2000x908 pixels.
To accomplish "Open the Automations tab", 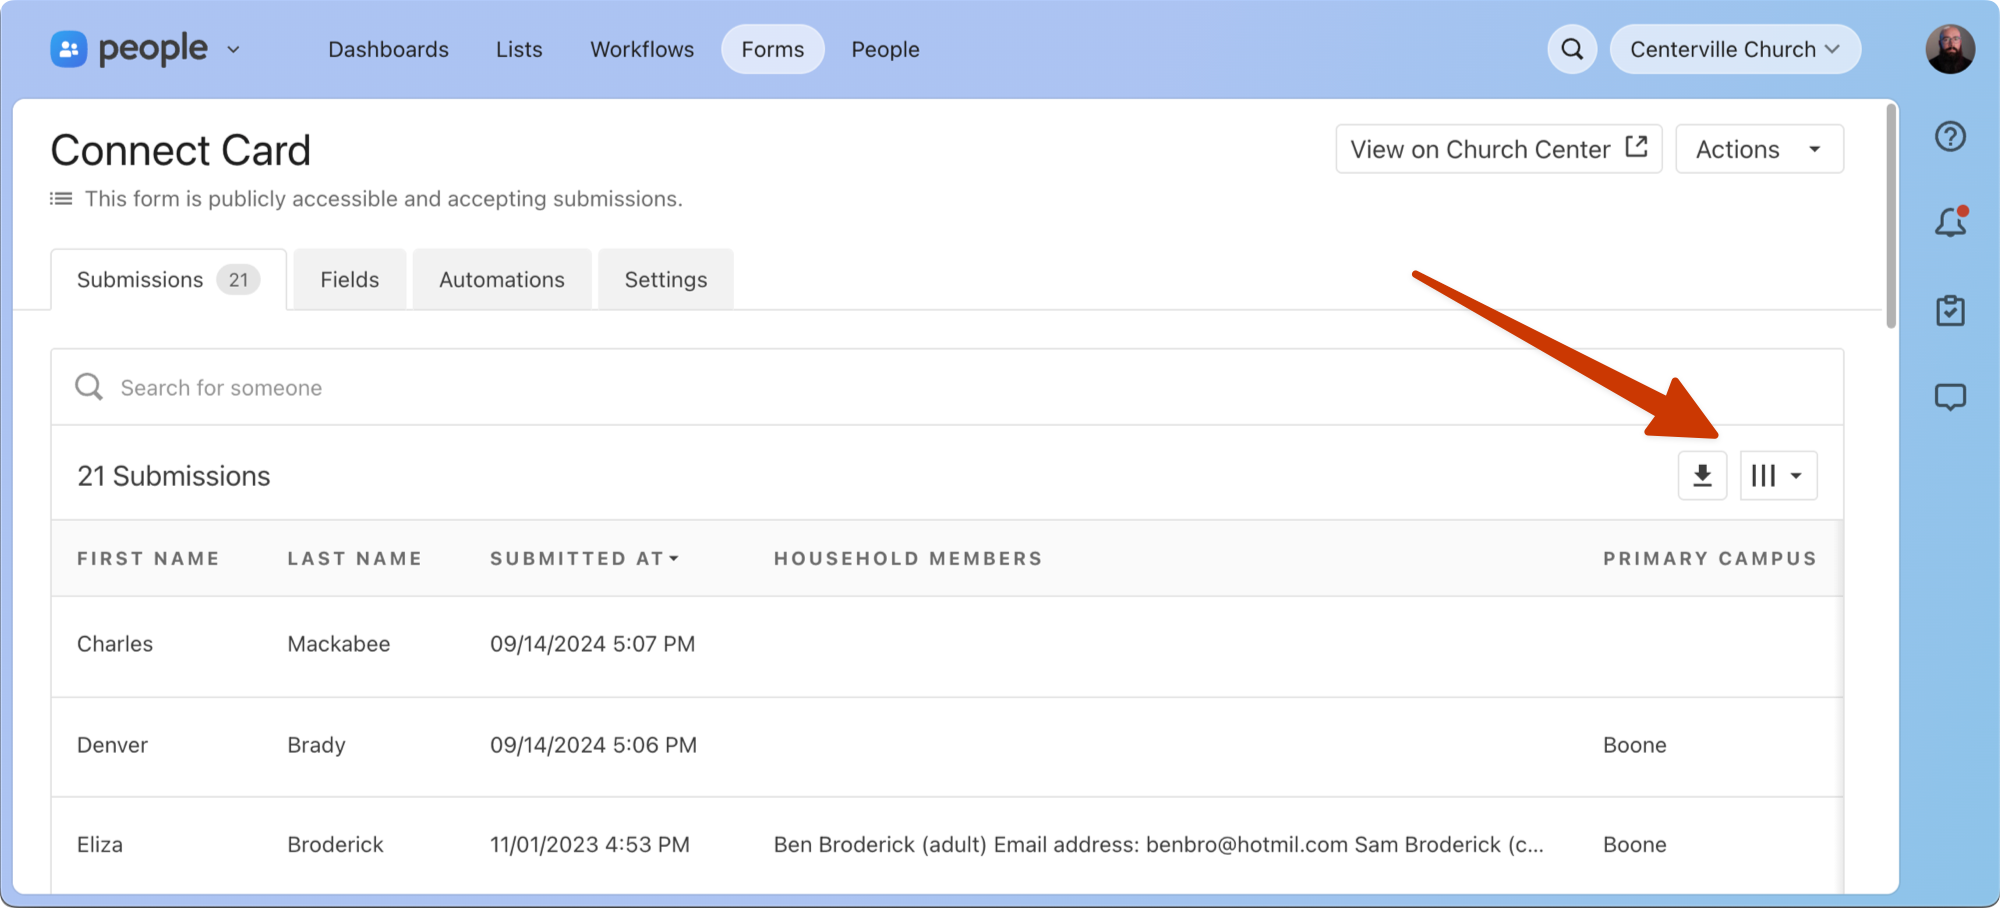I will (x=501, y=279).
